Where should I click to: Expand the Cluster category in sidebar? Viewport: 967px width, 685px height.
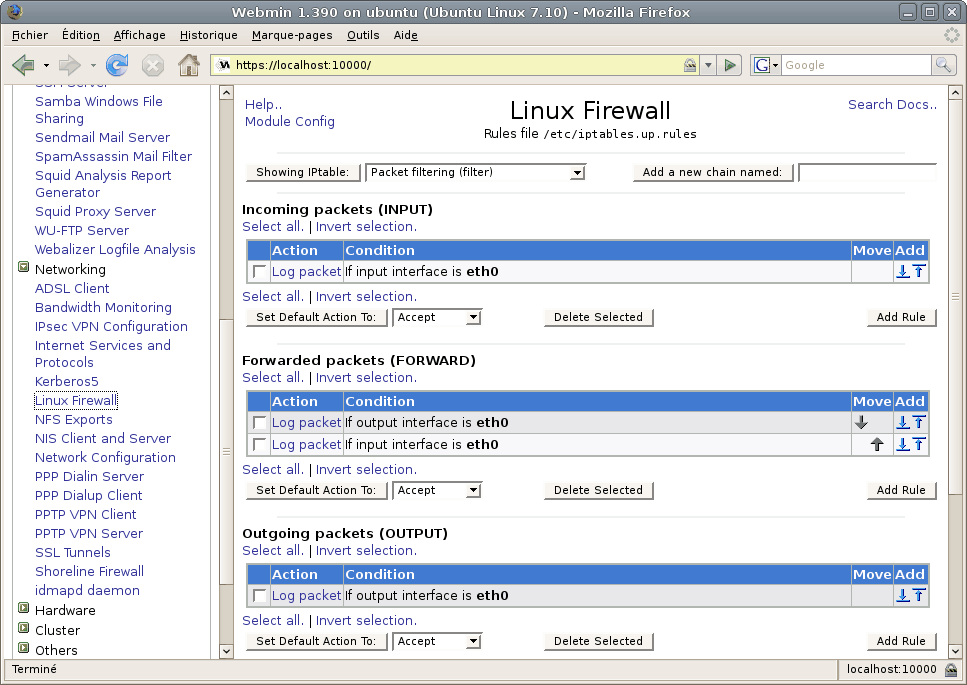tap(23, 628)
